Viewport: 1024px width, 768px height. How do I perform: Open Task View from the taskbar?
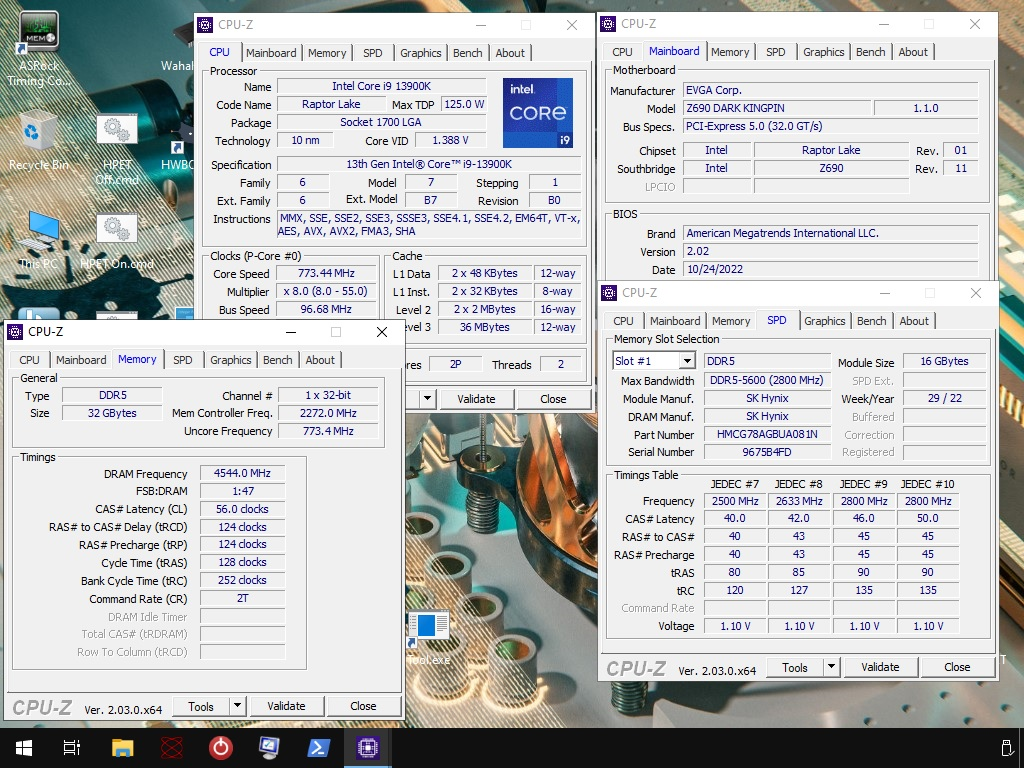click(72, 748)
